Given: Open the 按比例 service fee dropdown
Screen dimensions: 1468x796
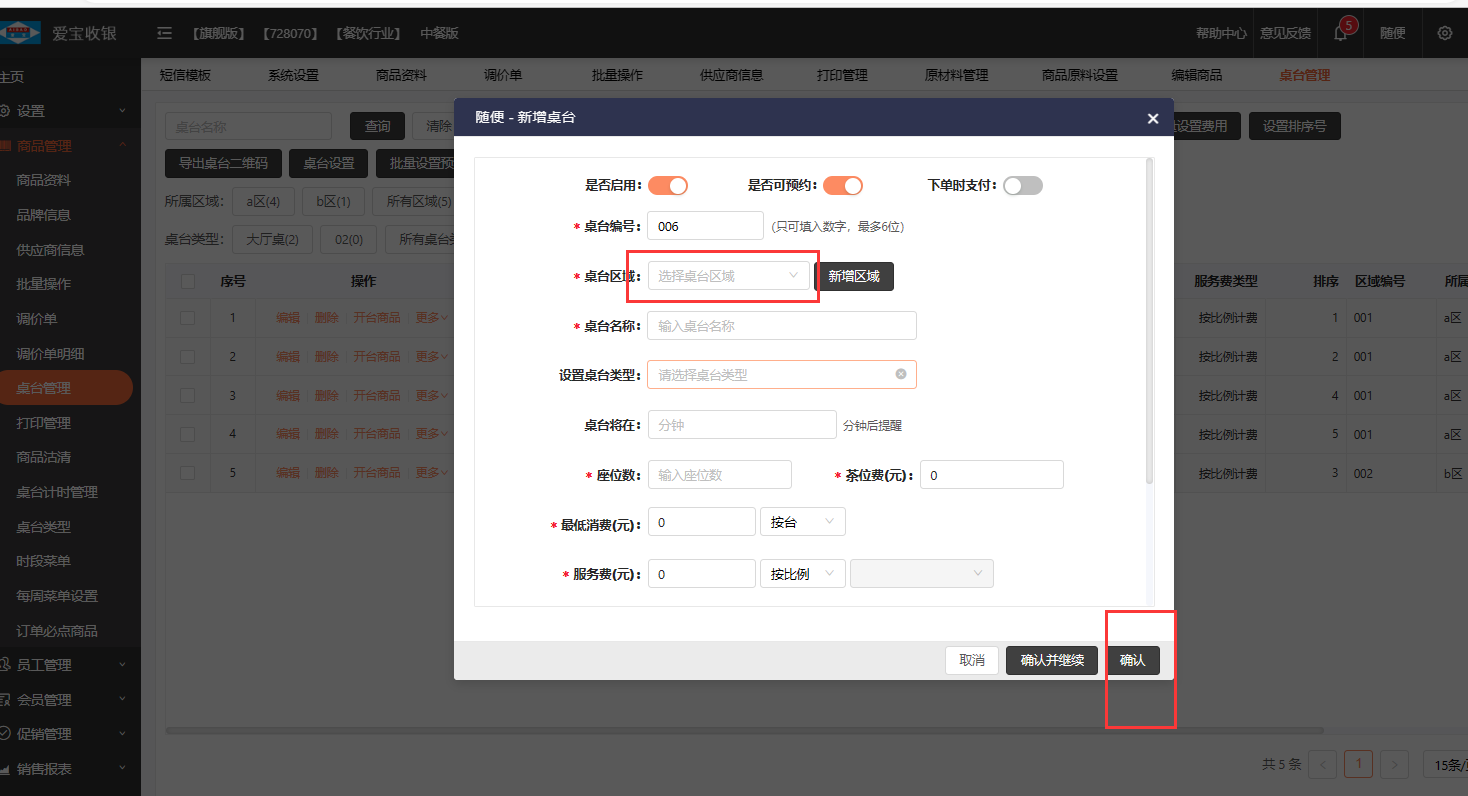Looking at the screenshot, I should pos(802,574).
